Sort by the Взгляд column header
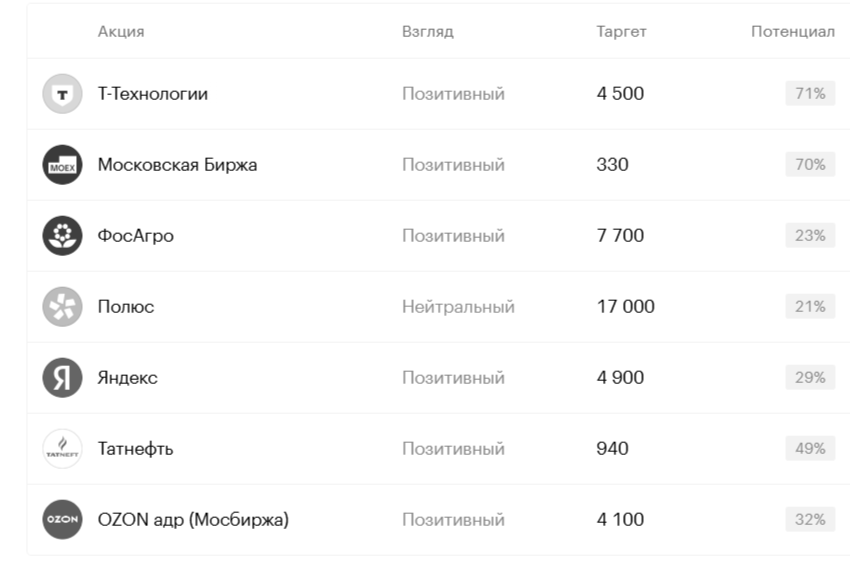The height and width of the screenshot is (570, 850). pos(427,32)
